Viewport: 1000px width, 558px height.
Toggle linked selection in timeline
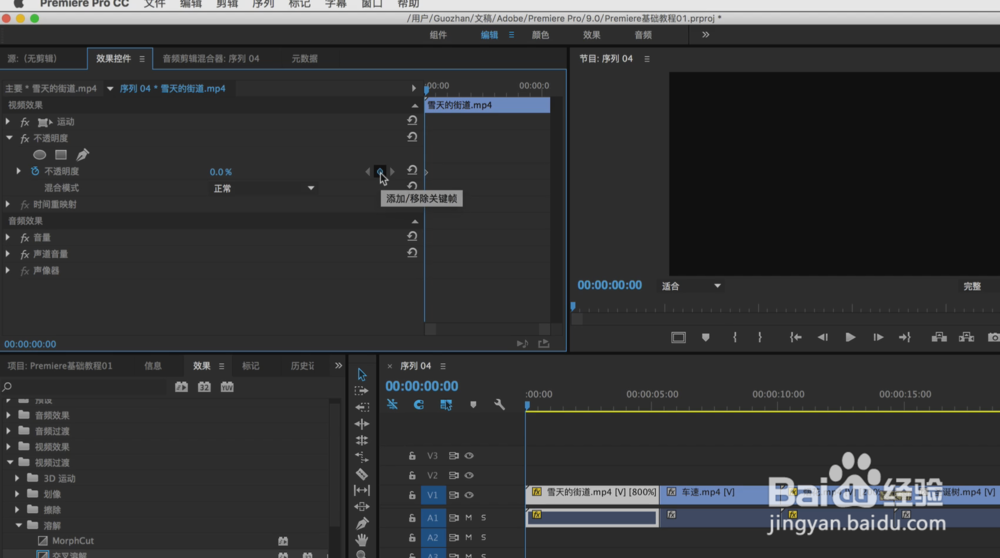coord(446,404)
